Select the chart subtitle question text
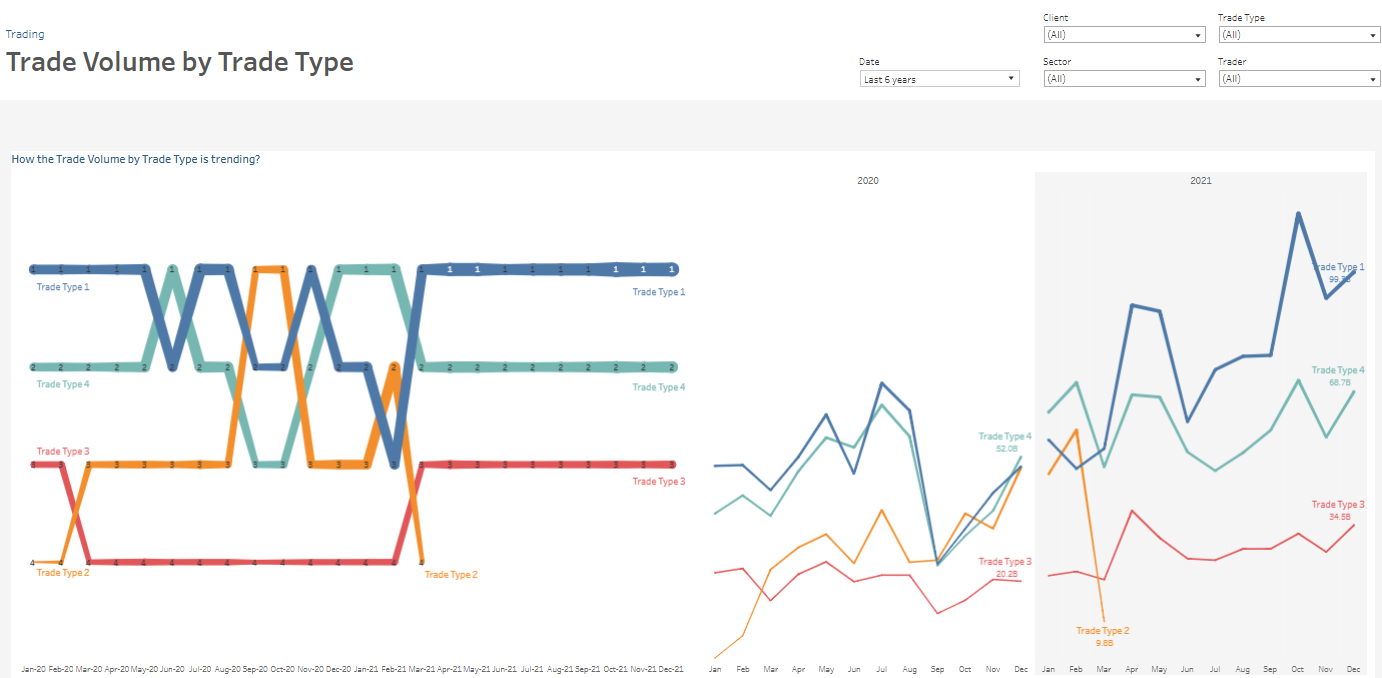1382x678 pixels. [136, 159]
